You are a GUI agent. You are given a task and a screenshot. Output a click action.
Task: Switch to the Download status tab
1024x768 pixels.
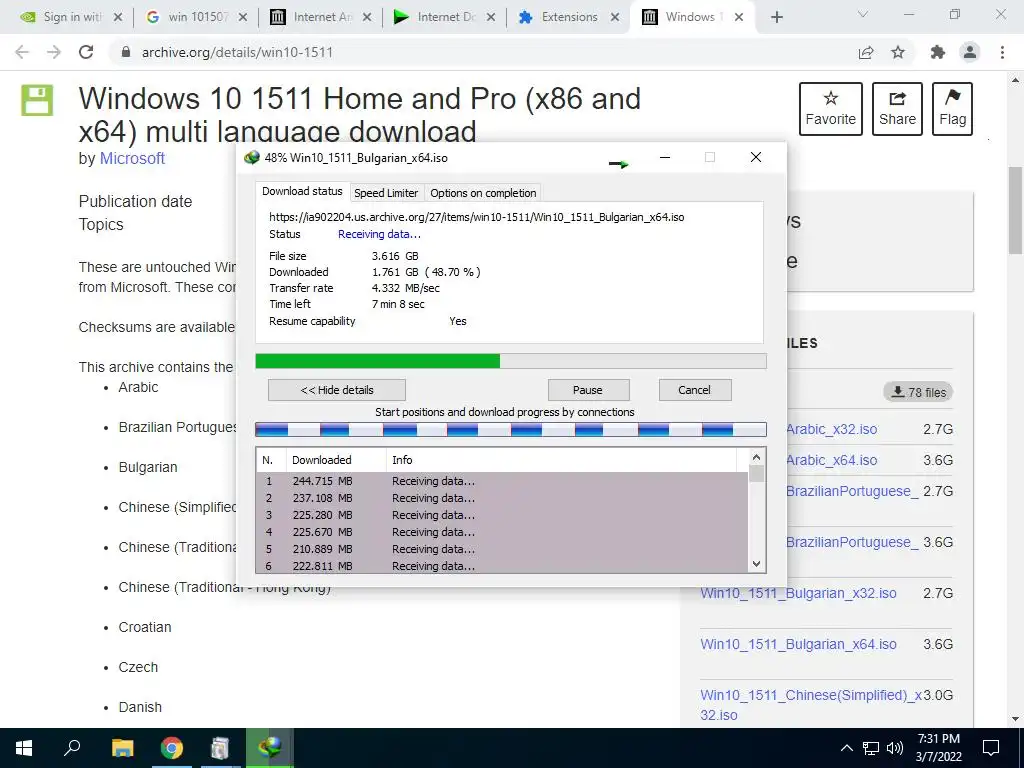click(x=302, y=191)
